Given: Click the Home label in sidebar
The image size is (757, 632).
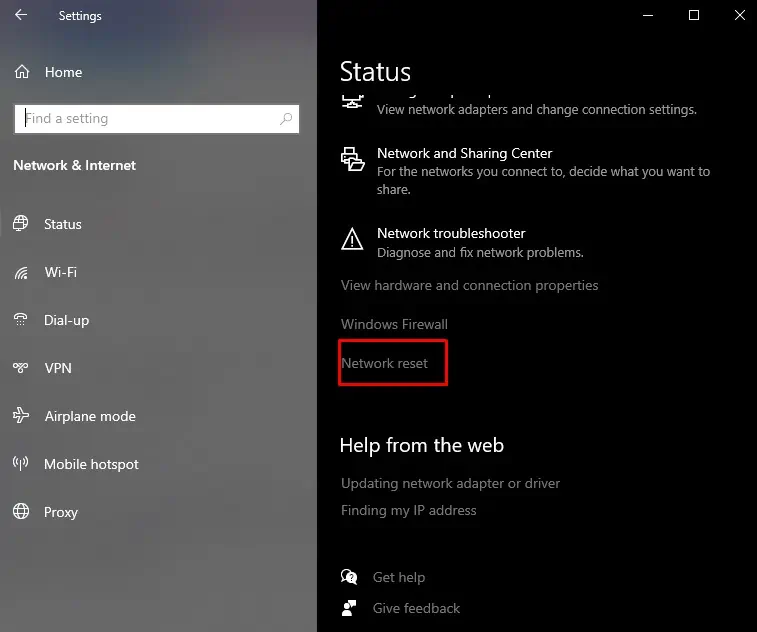Looking at the screenshot, I should pos(63,72).
